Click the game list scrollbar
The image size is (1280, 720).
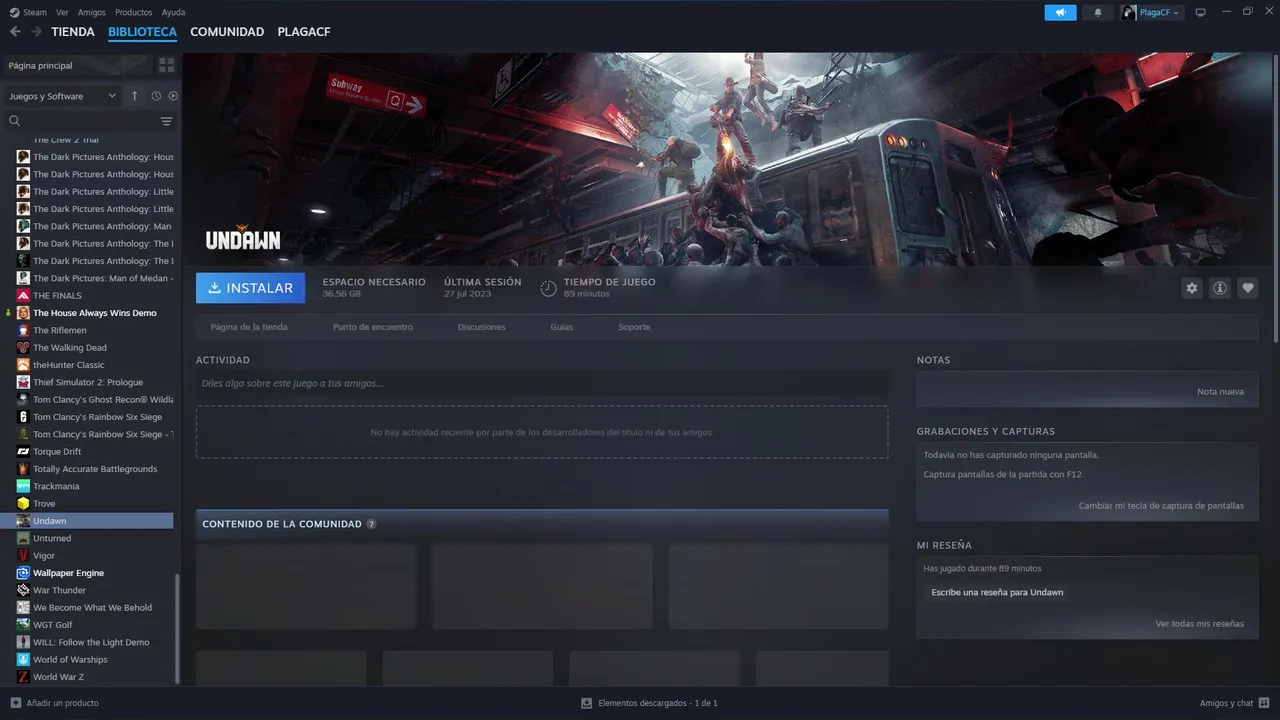(x=177, y=628)
